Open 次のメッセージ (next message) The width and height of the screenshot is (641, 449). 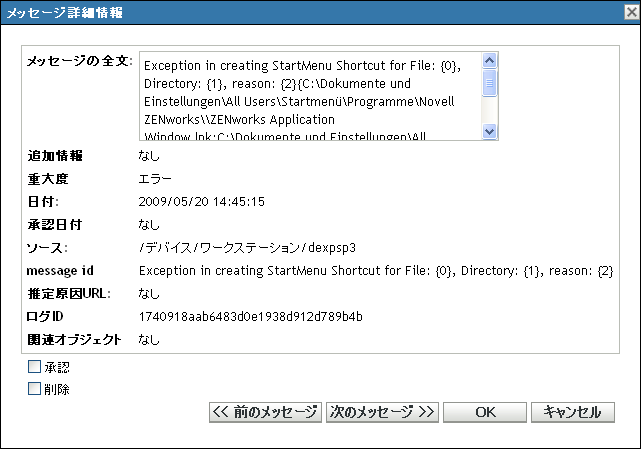point(382,412)
